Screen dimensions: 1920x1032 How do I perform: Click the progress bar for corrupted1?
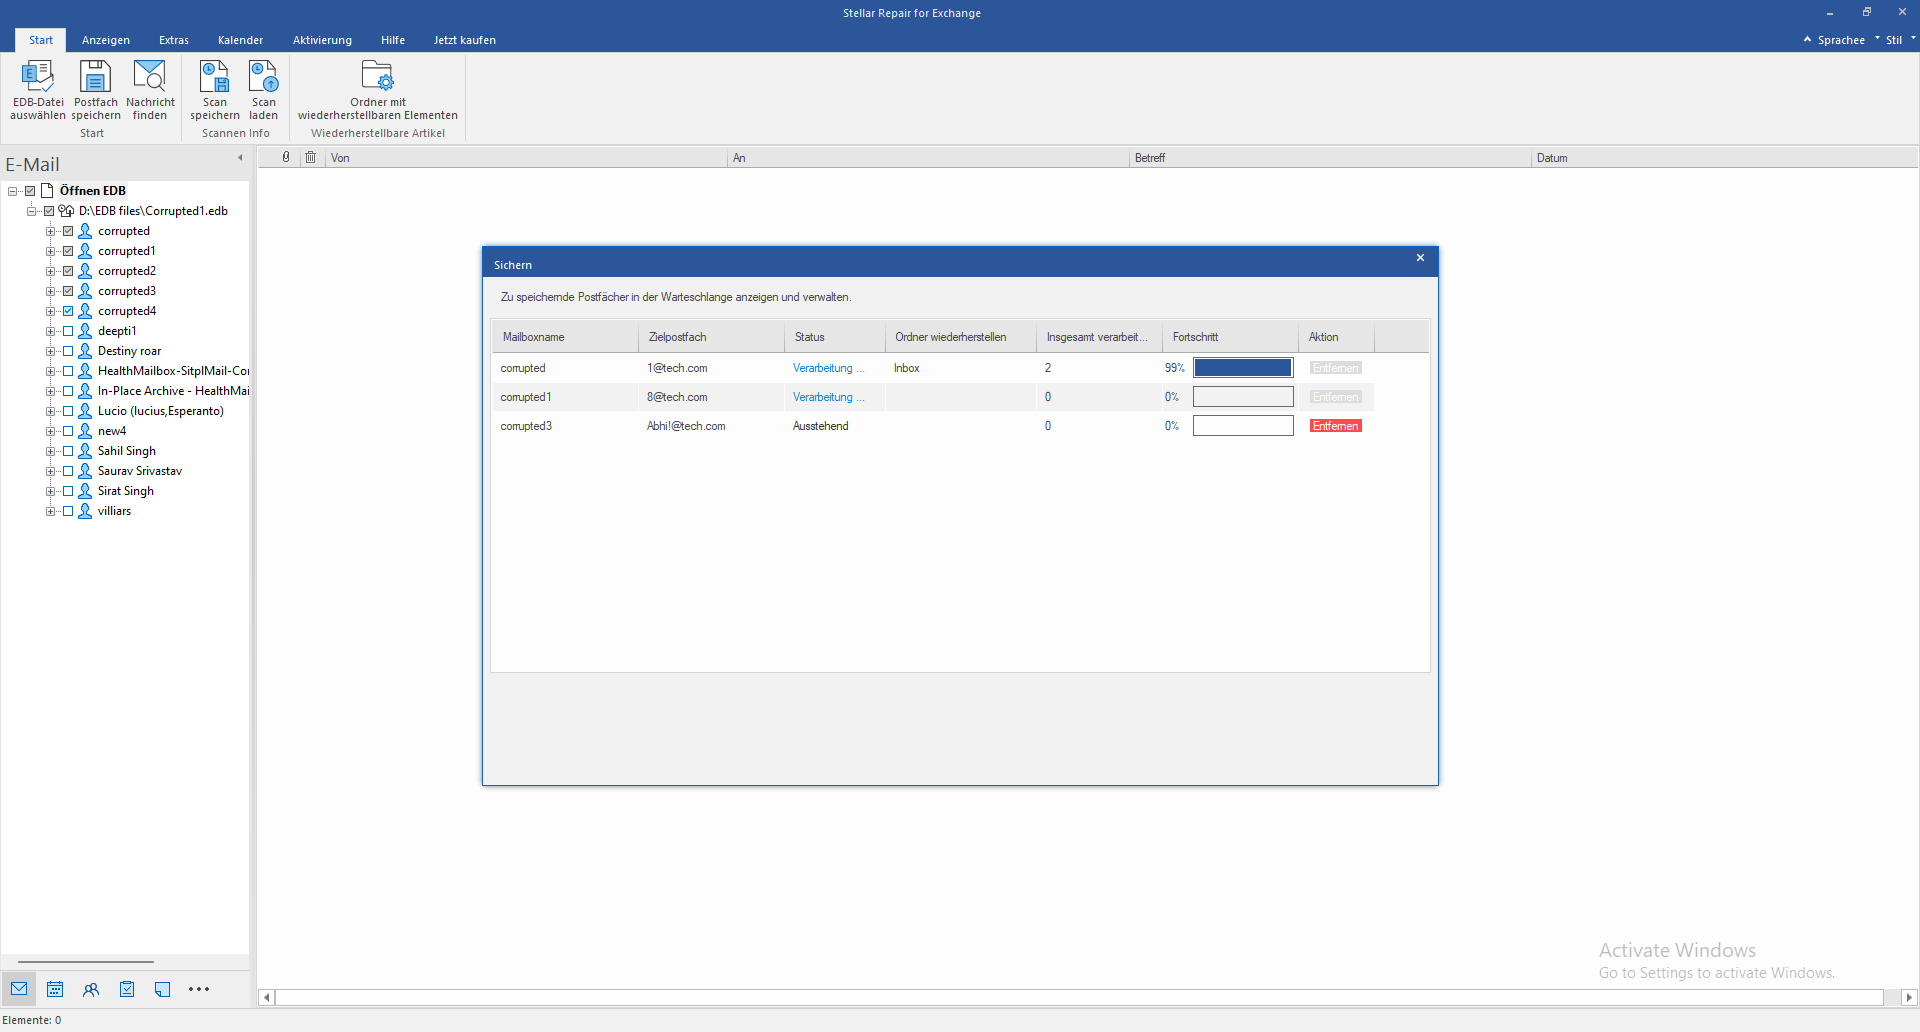pos(1243,397)
